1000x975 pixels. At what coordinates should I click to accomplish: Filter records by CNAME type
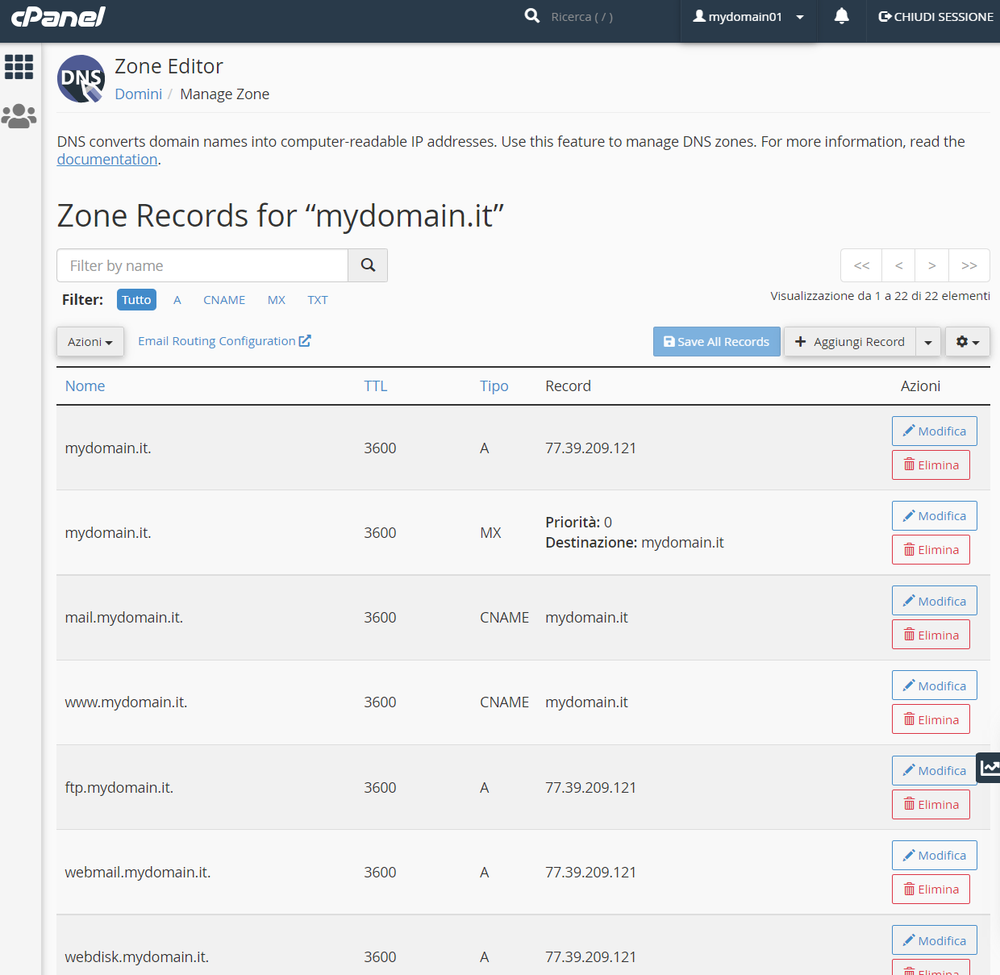(x=224, y=300)
